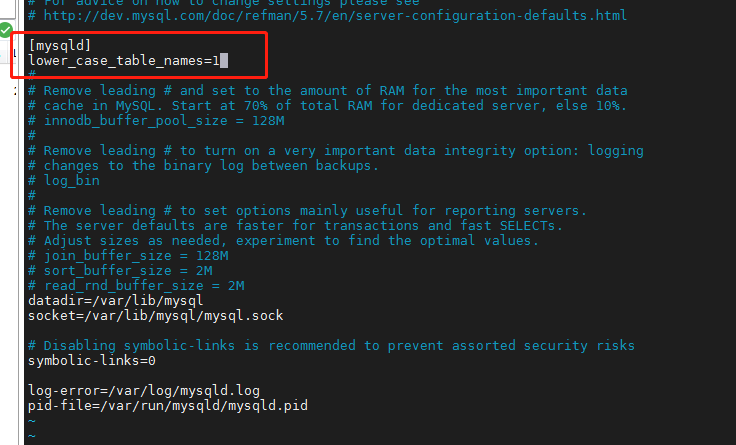Click the join_buffer_size = 128M comment line

pos(128,256)
